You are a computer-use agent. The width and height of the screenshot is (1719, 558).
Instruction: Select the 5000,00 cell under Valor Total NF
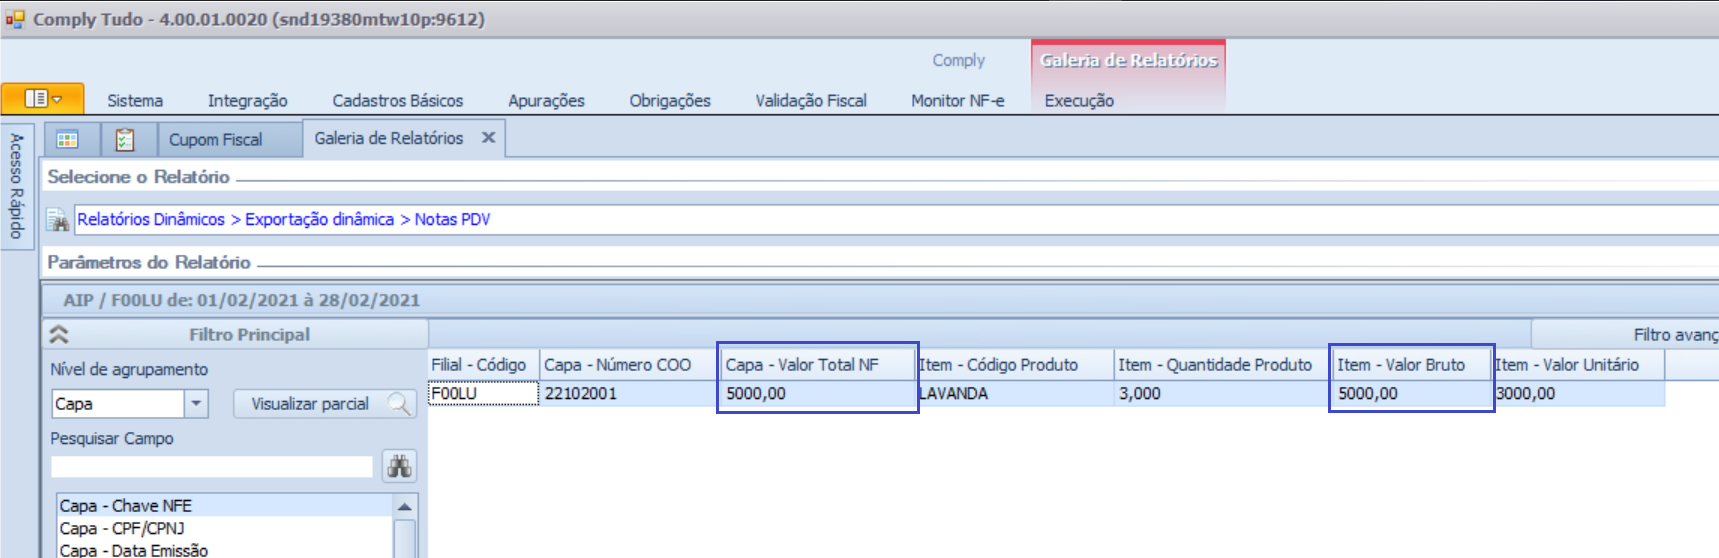[x=817, y=394]
